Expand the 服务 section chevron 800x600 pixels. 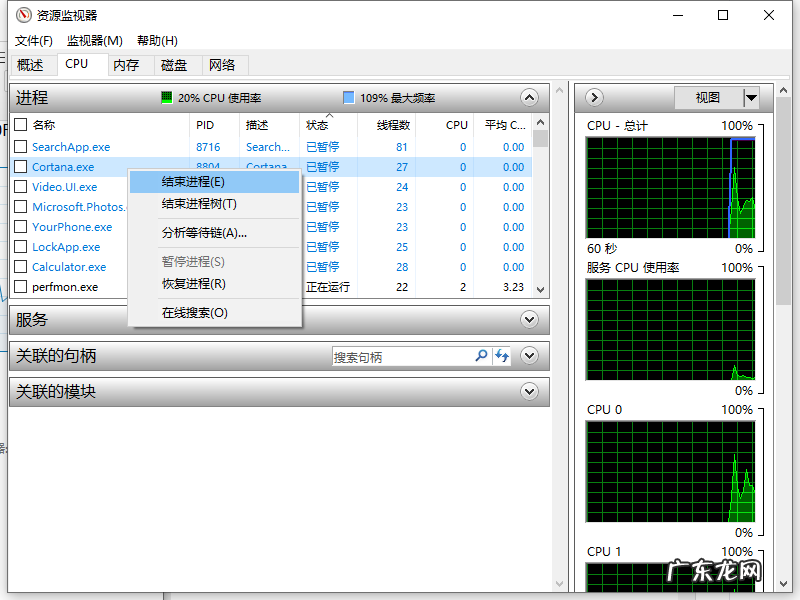(x=529, y=320)
